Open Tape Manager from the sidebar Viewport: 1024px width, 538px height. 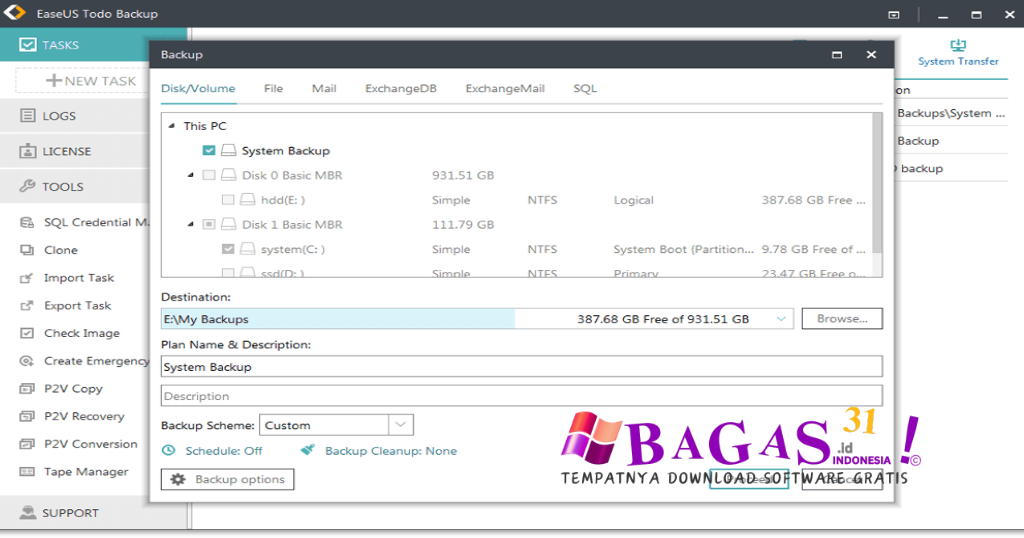(86, 471)
